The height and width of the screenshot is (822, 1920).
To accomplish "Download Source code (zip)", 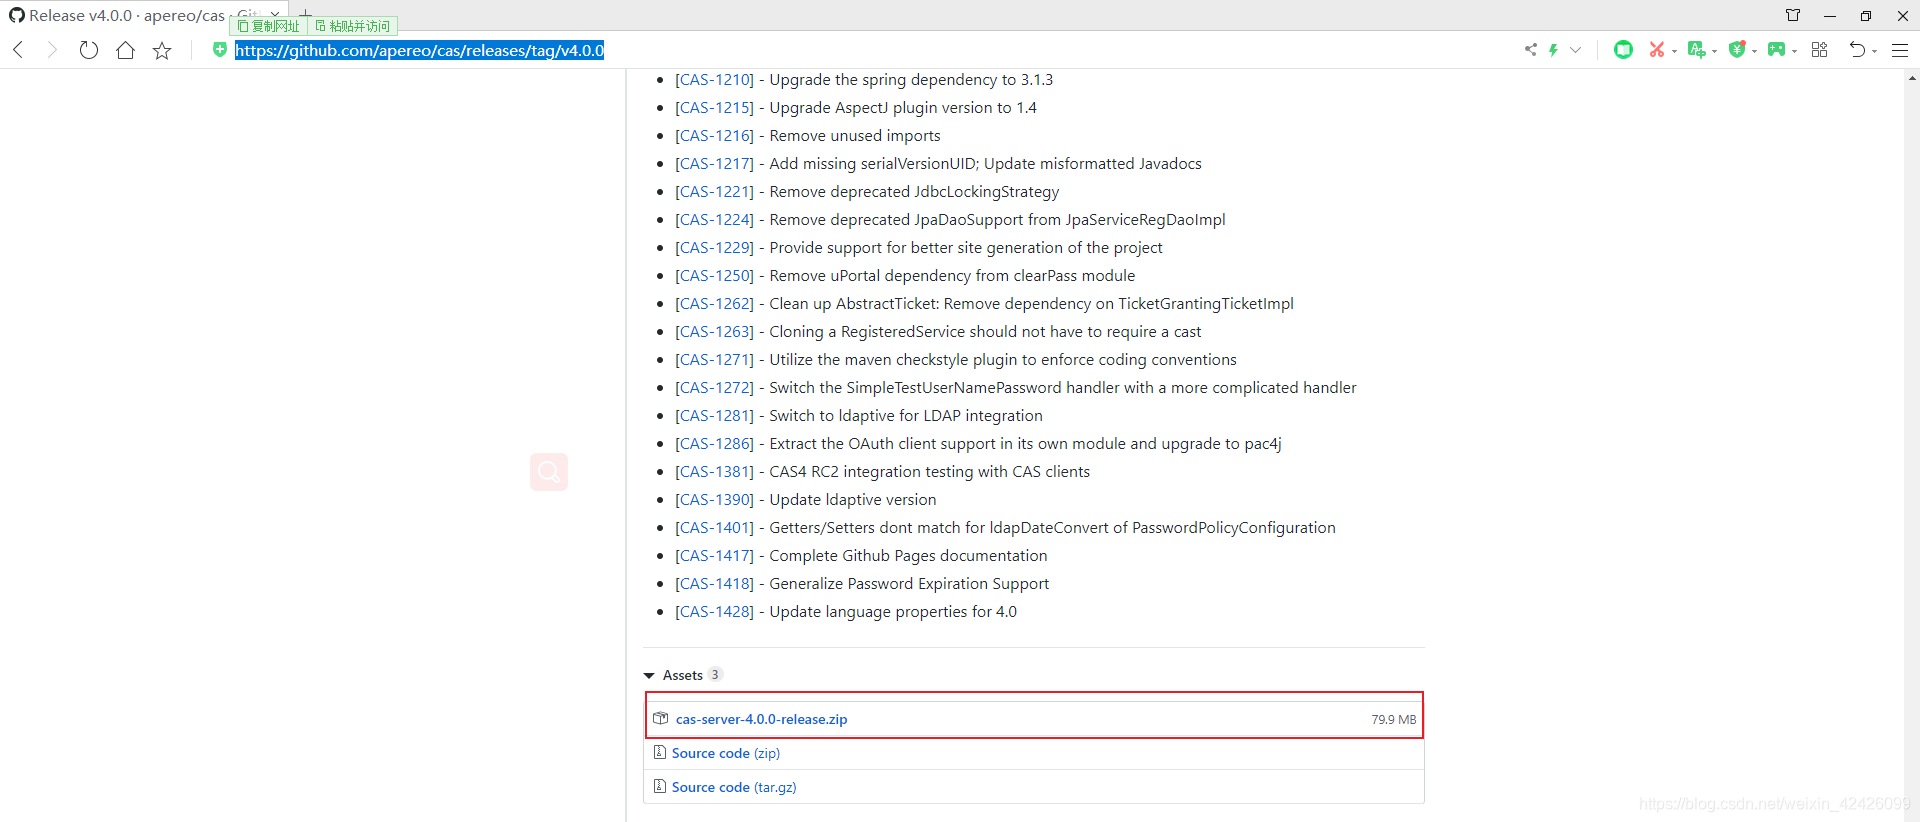I will [x=726, y=753].
